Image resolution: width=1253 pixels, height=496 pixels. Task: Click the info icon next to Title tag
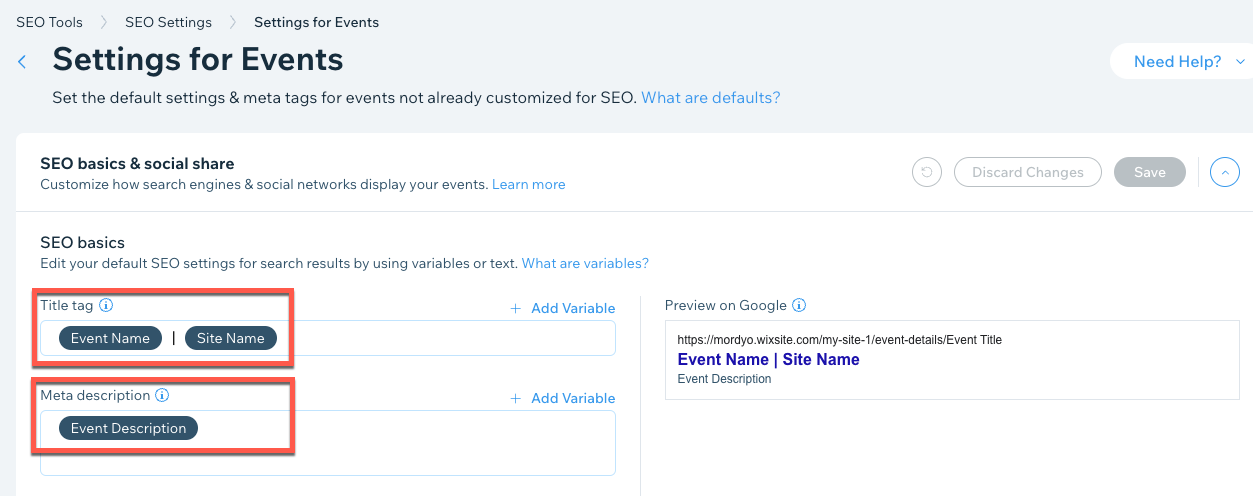pos(107,305)
